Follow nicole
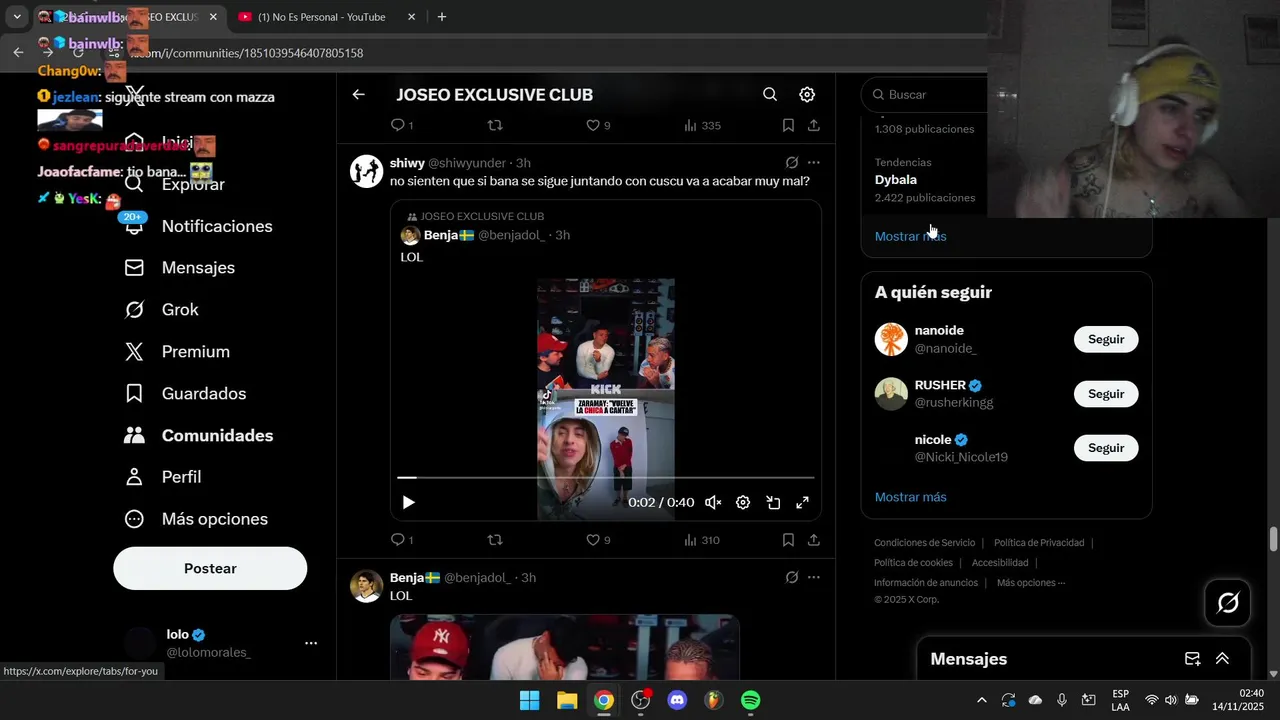Viewport: 1280px width, 720px height. coord(1106,448)
